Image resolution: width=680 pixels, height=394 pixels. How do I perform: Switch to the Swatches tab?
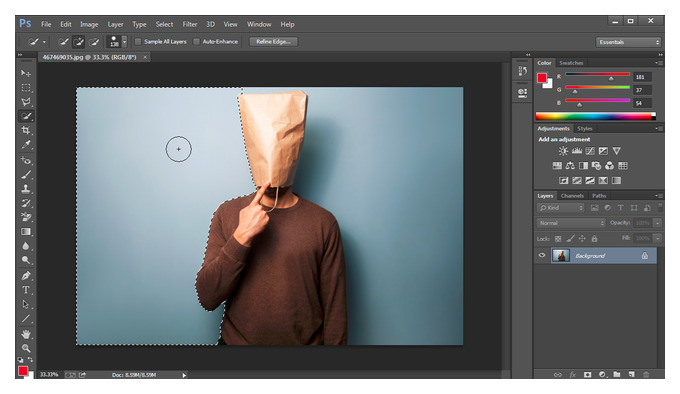571,63
